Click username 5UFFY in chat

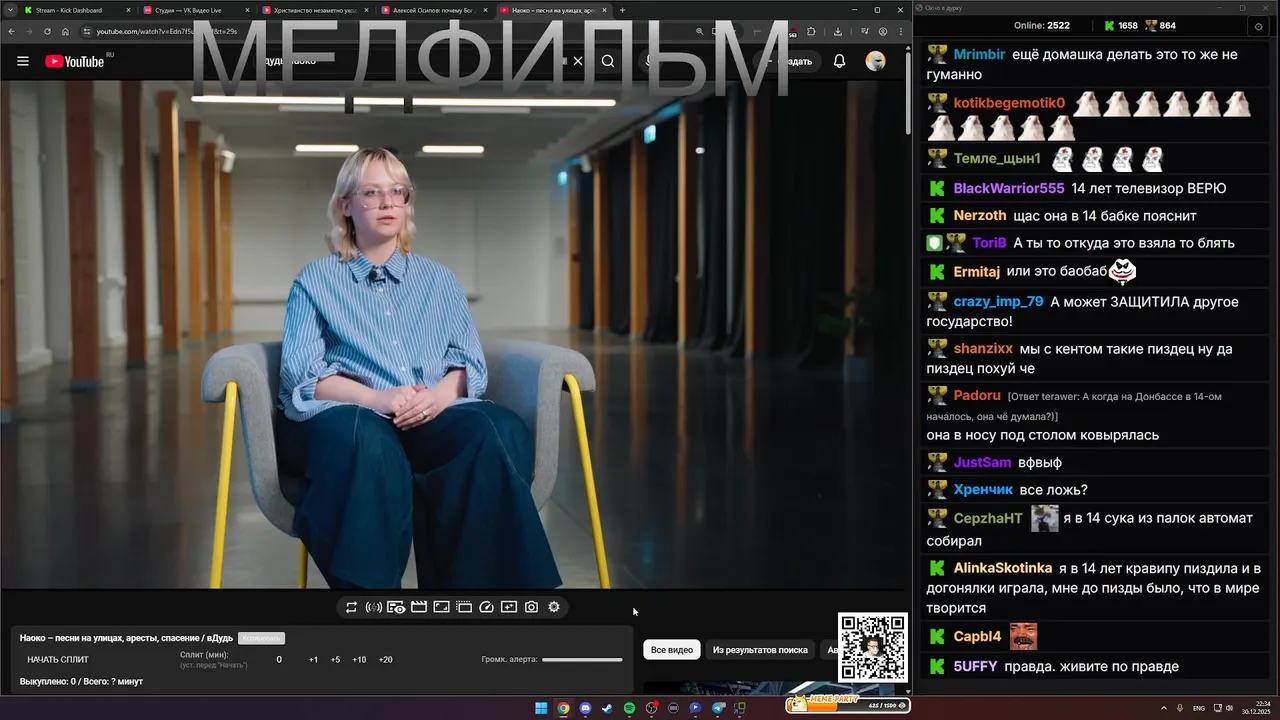[x=975, y=666]
